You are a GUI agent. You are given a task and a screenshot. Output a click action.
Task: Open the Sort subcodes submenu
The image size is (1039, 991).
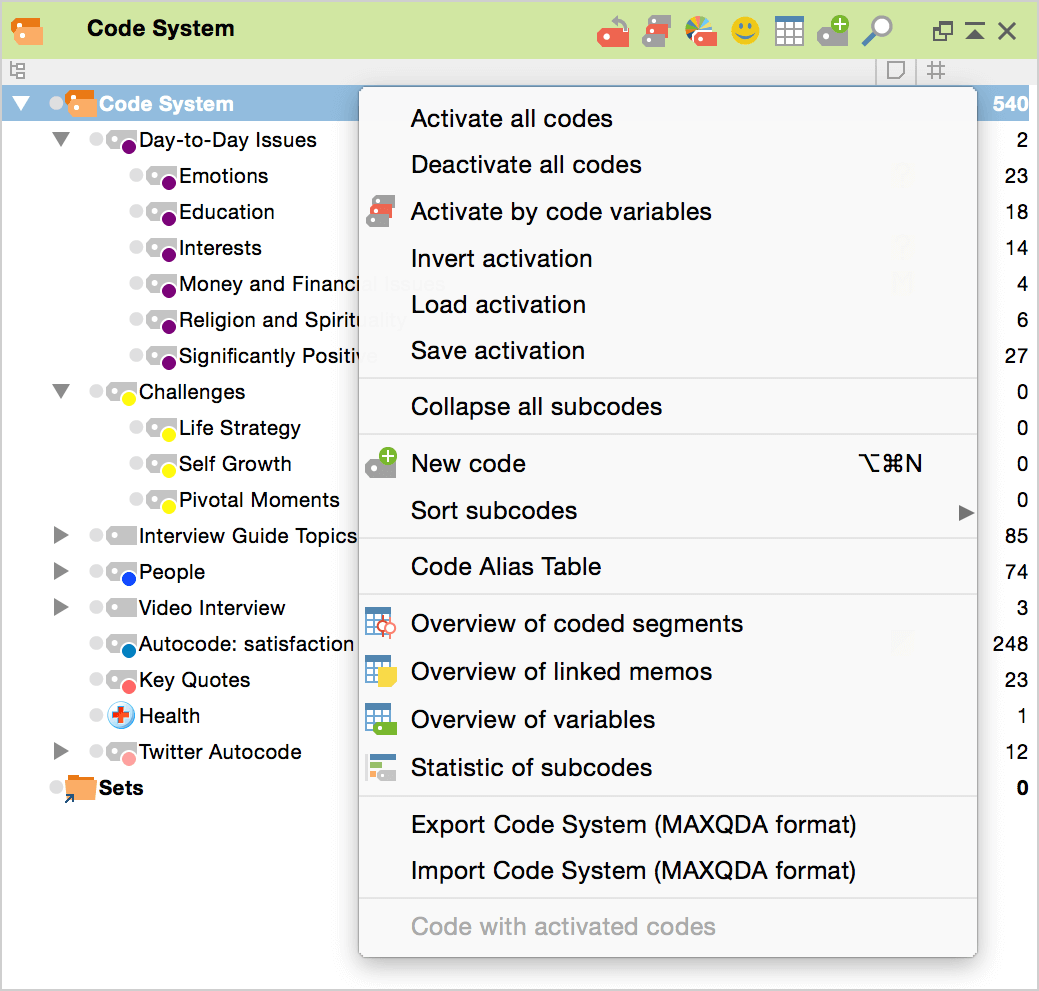click(494, 511)
